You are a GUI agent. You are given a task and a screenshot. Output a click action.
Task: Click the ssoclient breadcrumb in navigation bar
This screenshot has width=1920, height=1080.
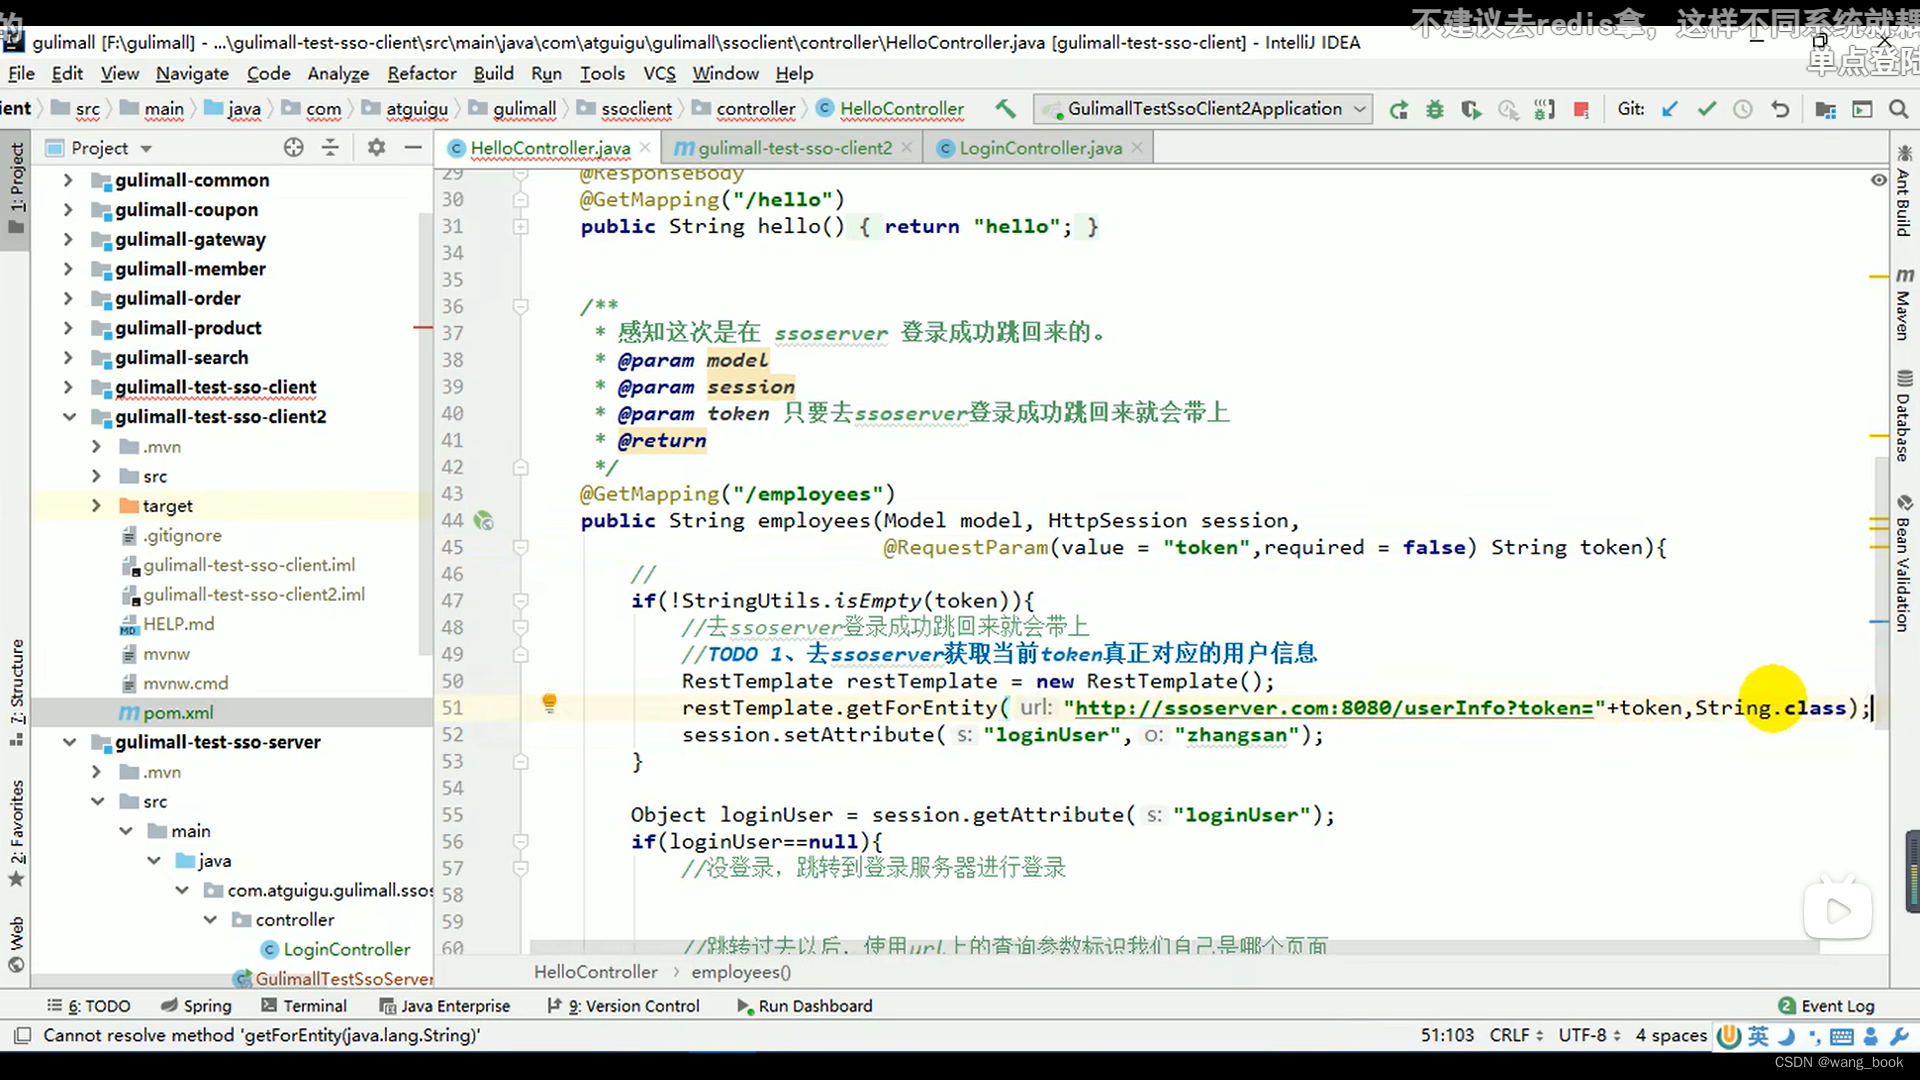[624, 109]
